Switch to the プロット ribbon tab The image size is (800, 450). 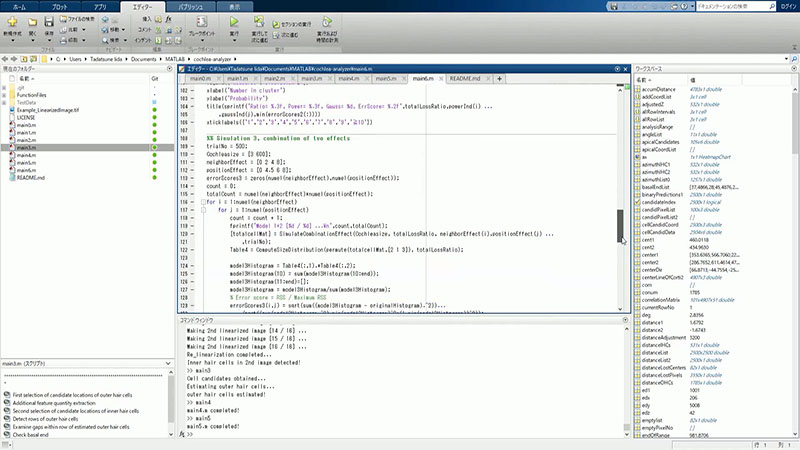pyautogui.click(x=60, y=7)
